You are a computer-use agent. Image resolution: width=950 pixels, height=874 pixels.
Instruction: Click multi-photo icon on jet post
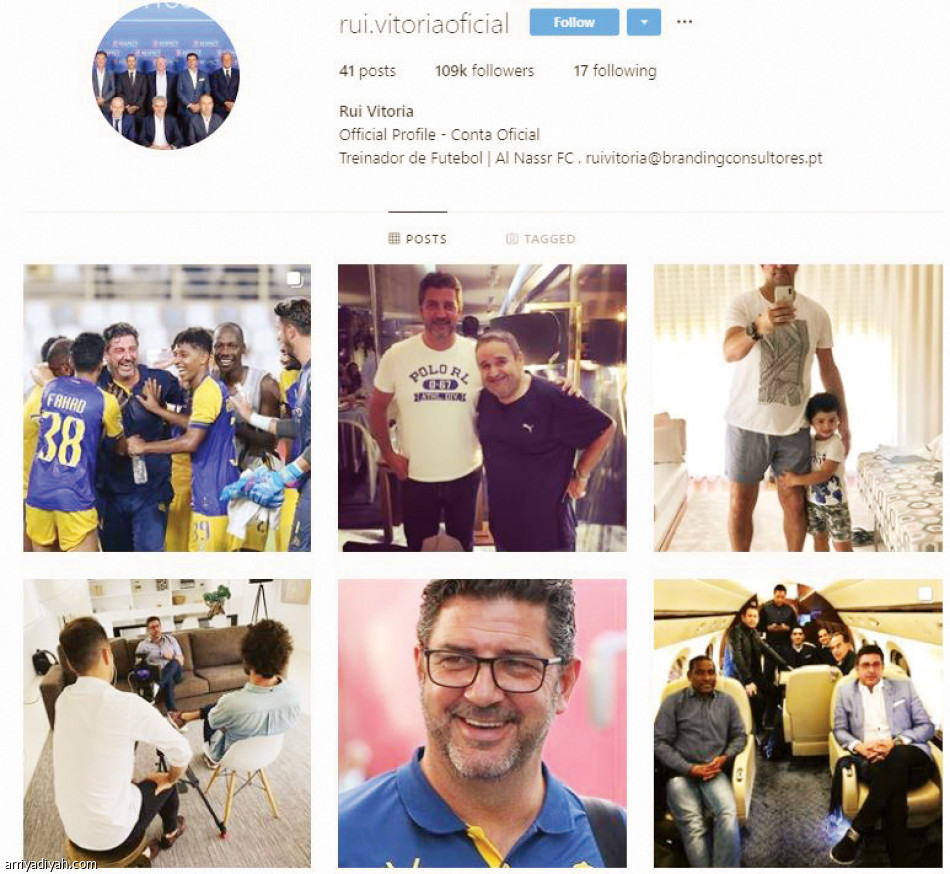pos(925,594)
